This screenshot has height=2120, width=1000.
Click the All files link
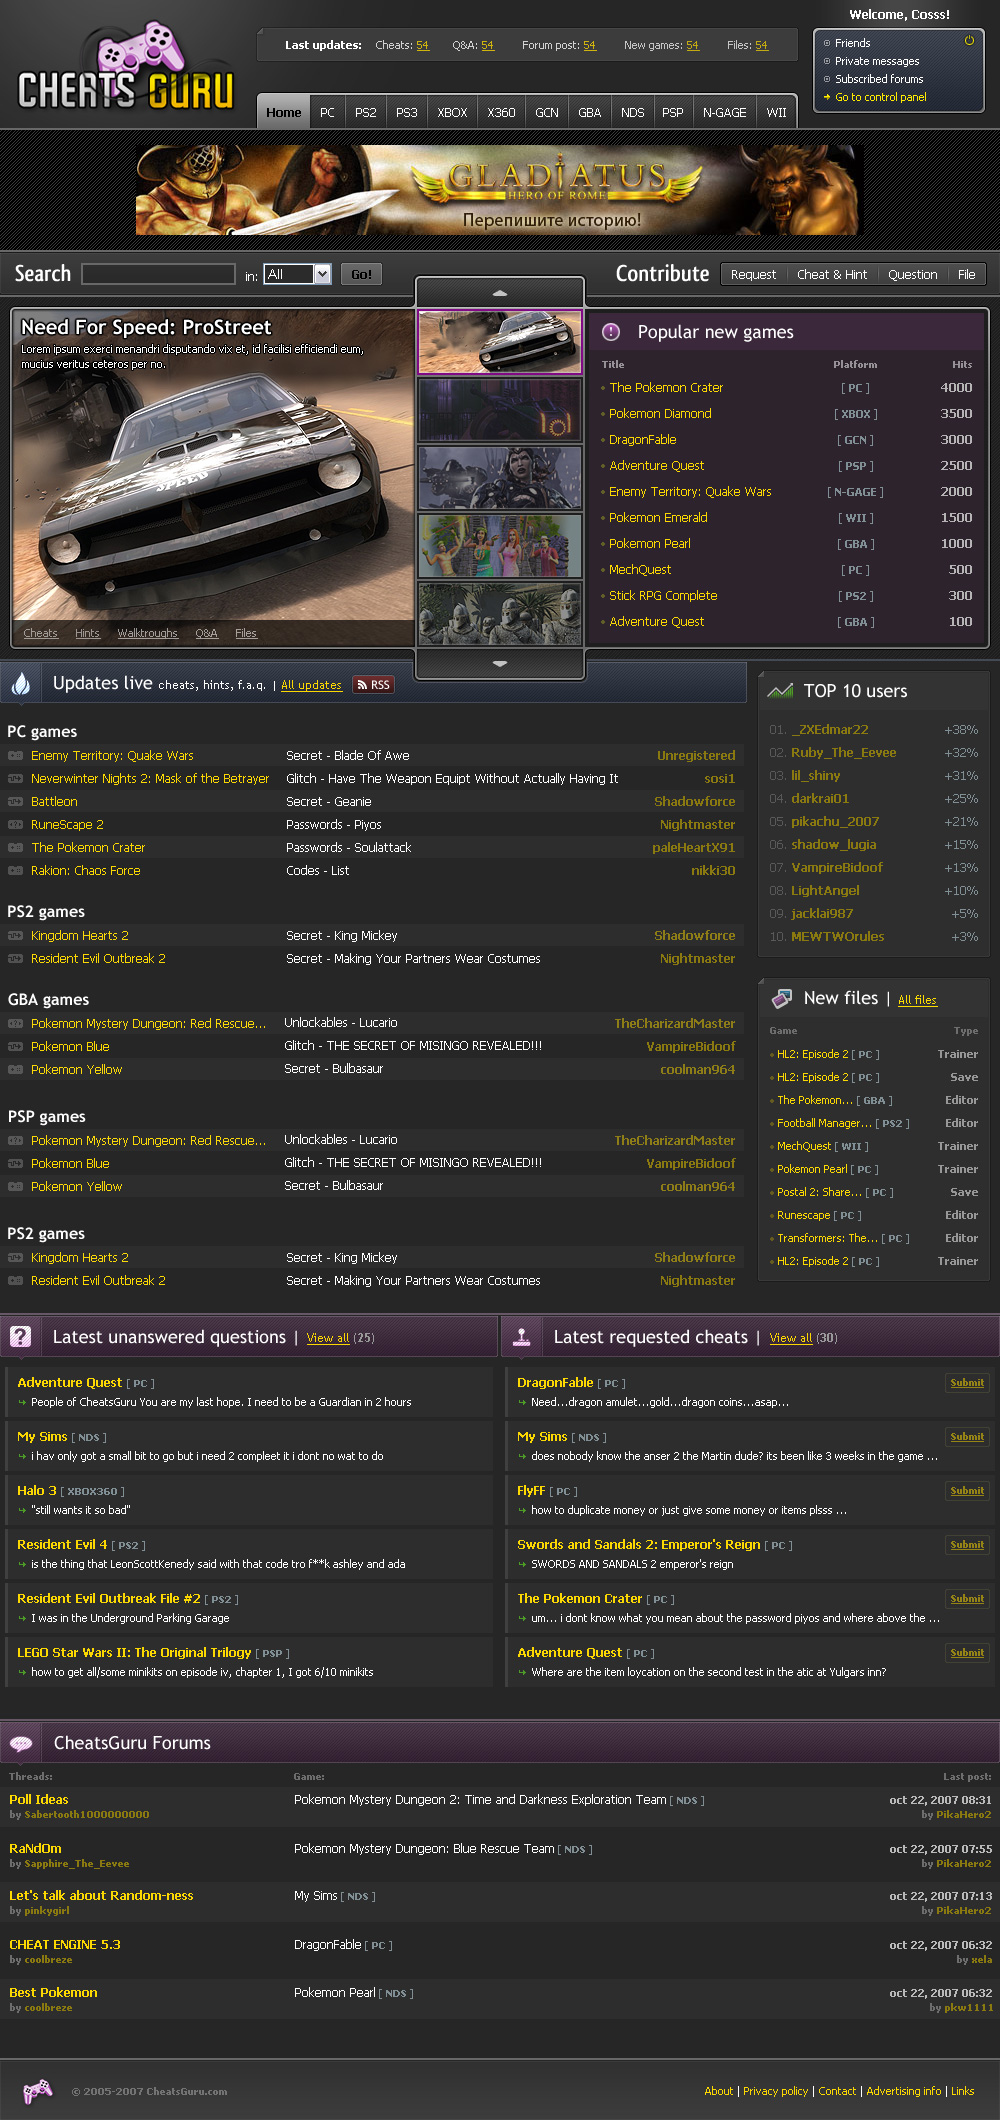point(917,1000)
